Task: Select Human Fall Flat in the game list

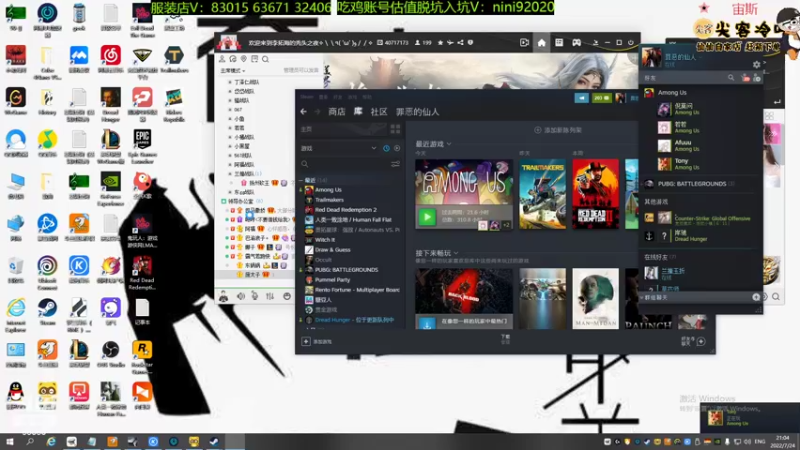Action: [353, 220]
